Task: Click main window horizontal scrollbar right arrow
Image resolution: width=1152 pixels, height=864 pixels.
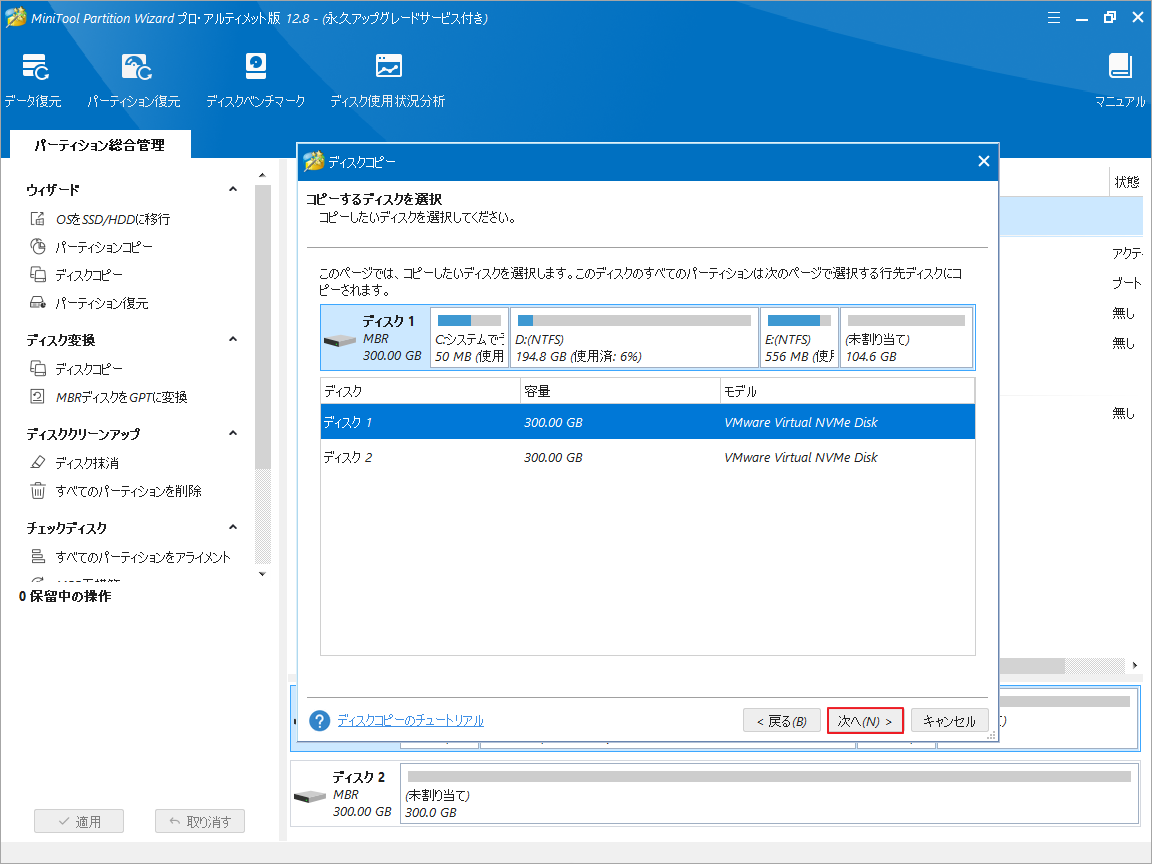Action: point(1135,665)
